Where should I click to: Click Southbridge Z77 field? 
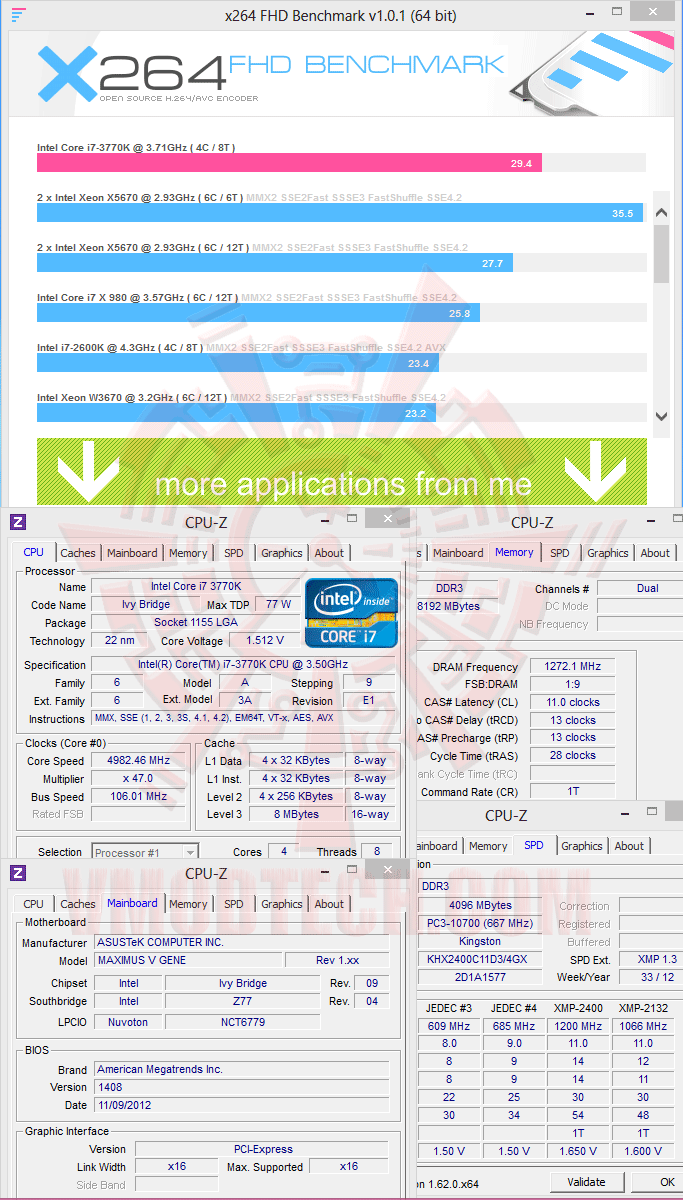242,1001
